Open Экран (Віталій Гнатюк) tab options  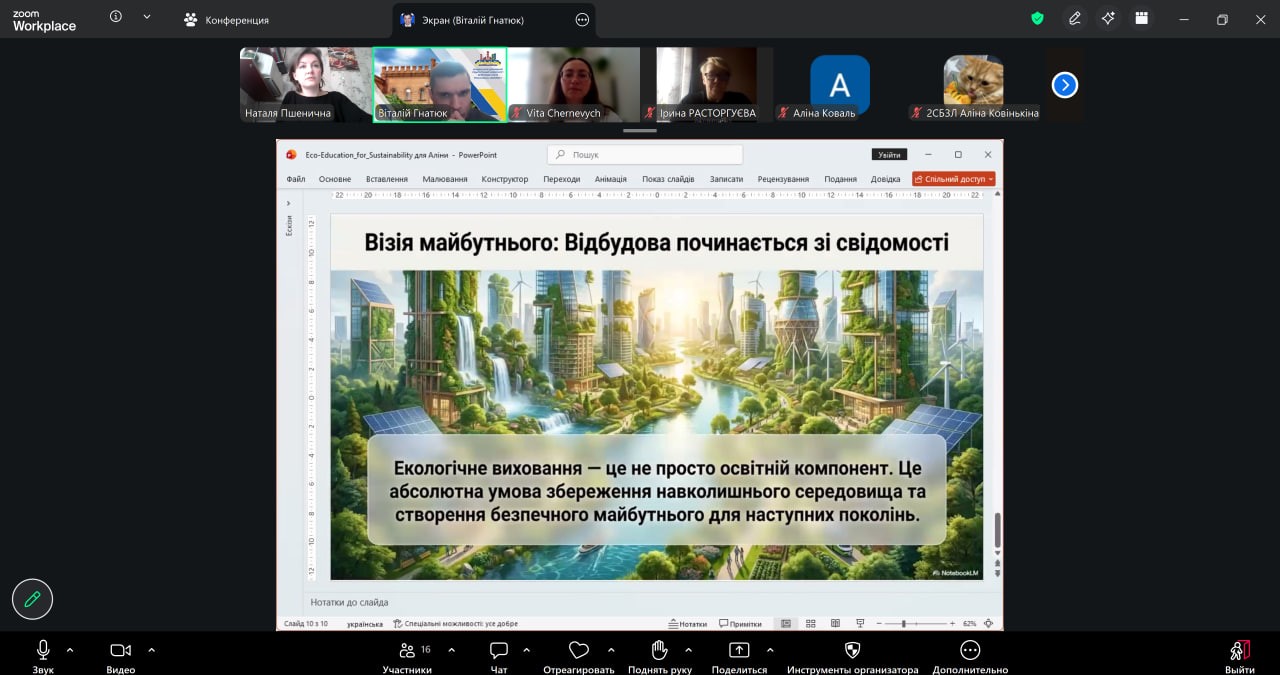pyautogui.click(x=583, y=19)
